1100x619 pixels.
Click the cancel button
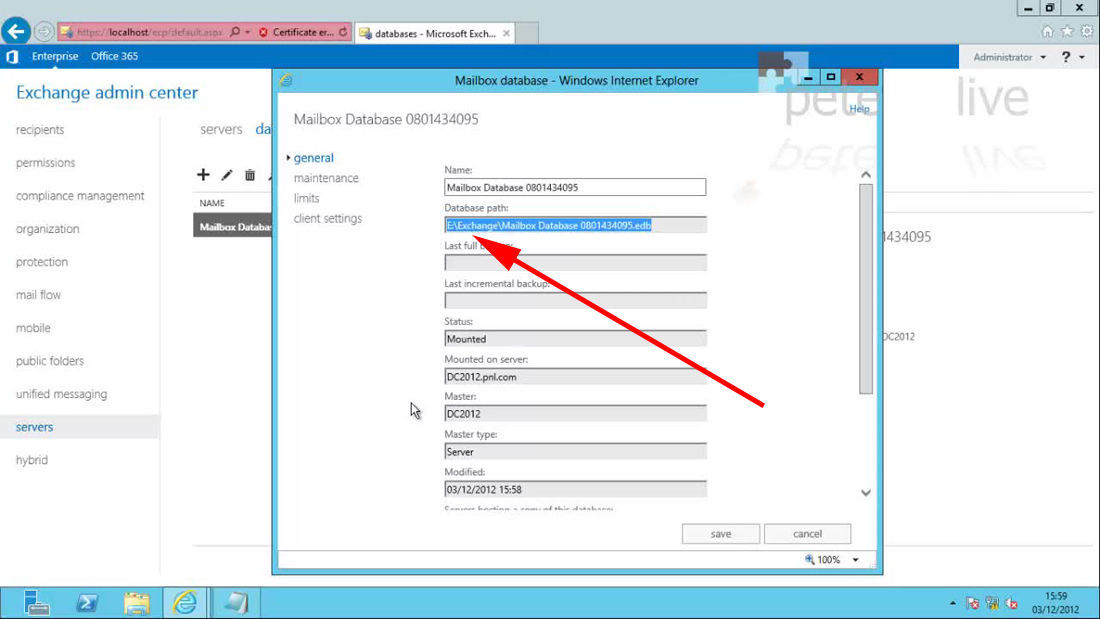[x=807, y=533]
